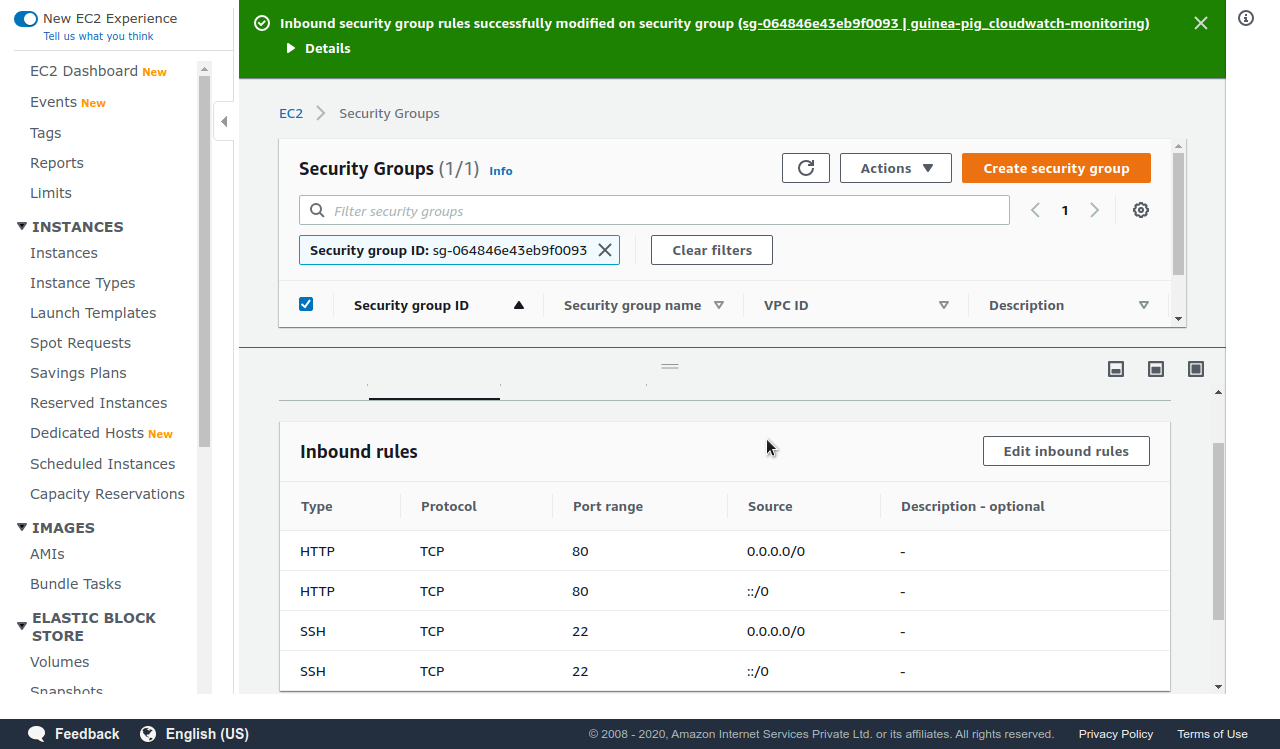Viewport: 1280px width, 749px height.
Task: Select the 0.0.0.0/0 source of HTTP rule
Action: (776, 551)
